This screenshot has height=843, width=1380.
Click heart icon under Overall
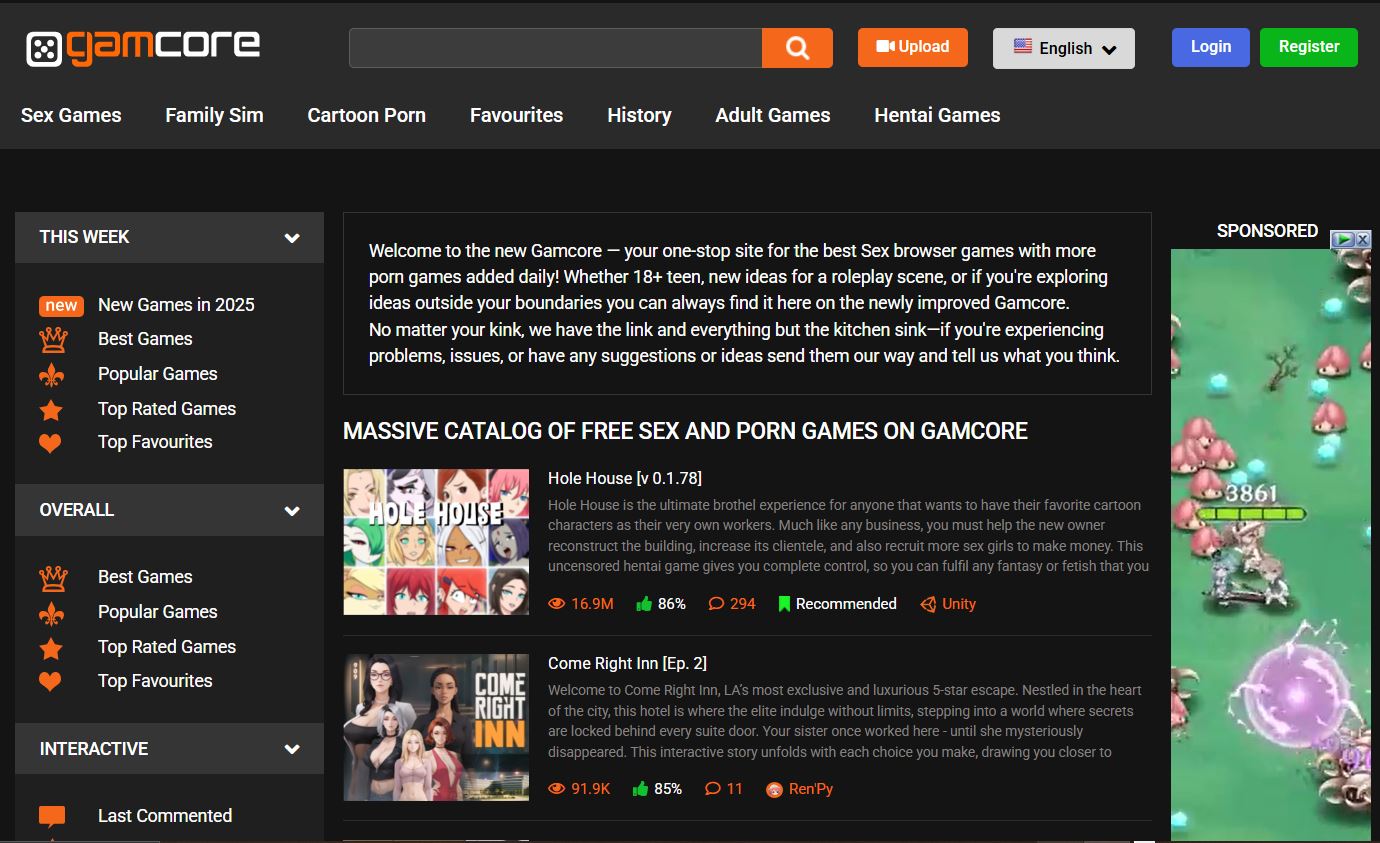pyautogui.click(x=50, y=682)
